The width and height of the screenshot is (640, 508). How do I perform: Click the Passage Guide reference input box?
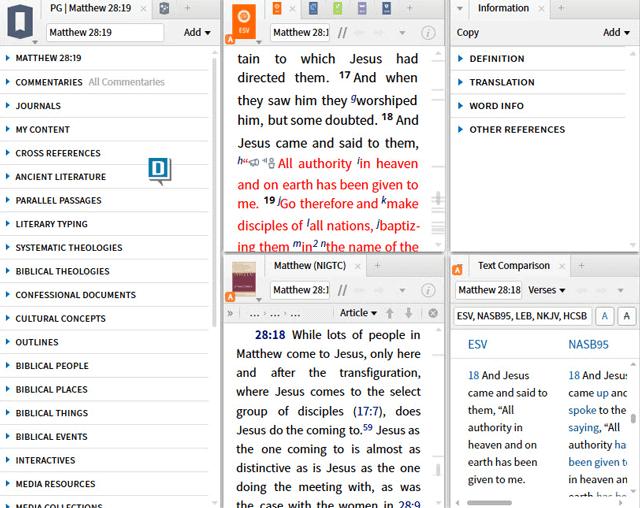(x=105, y=33)
